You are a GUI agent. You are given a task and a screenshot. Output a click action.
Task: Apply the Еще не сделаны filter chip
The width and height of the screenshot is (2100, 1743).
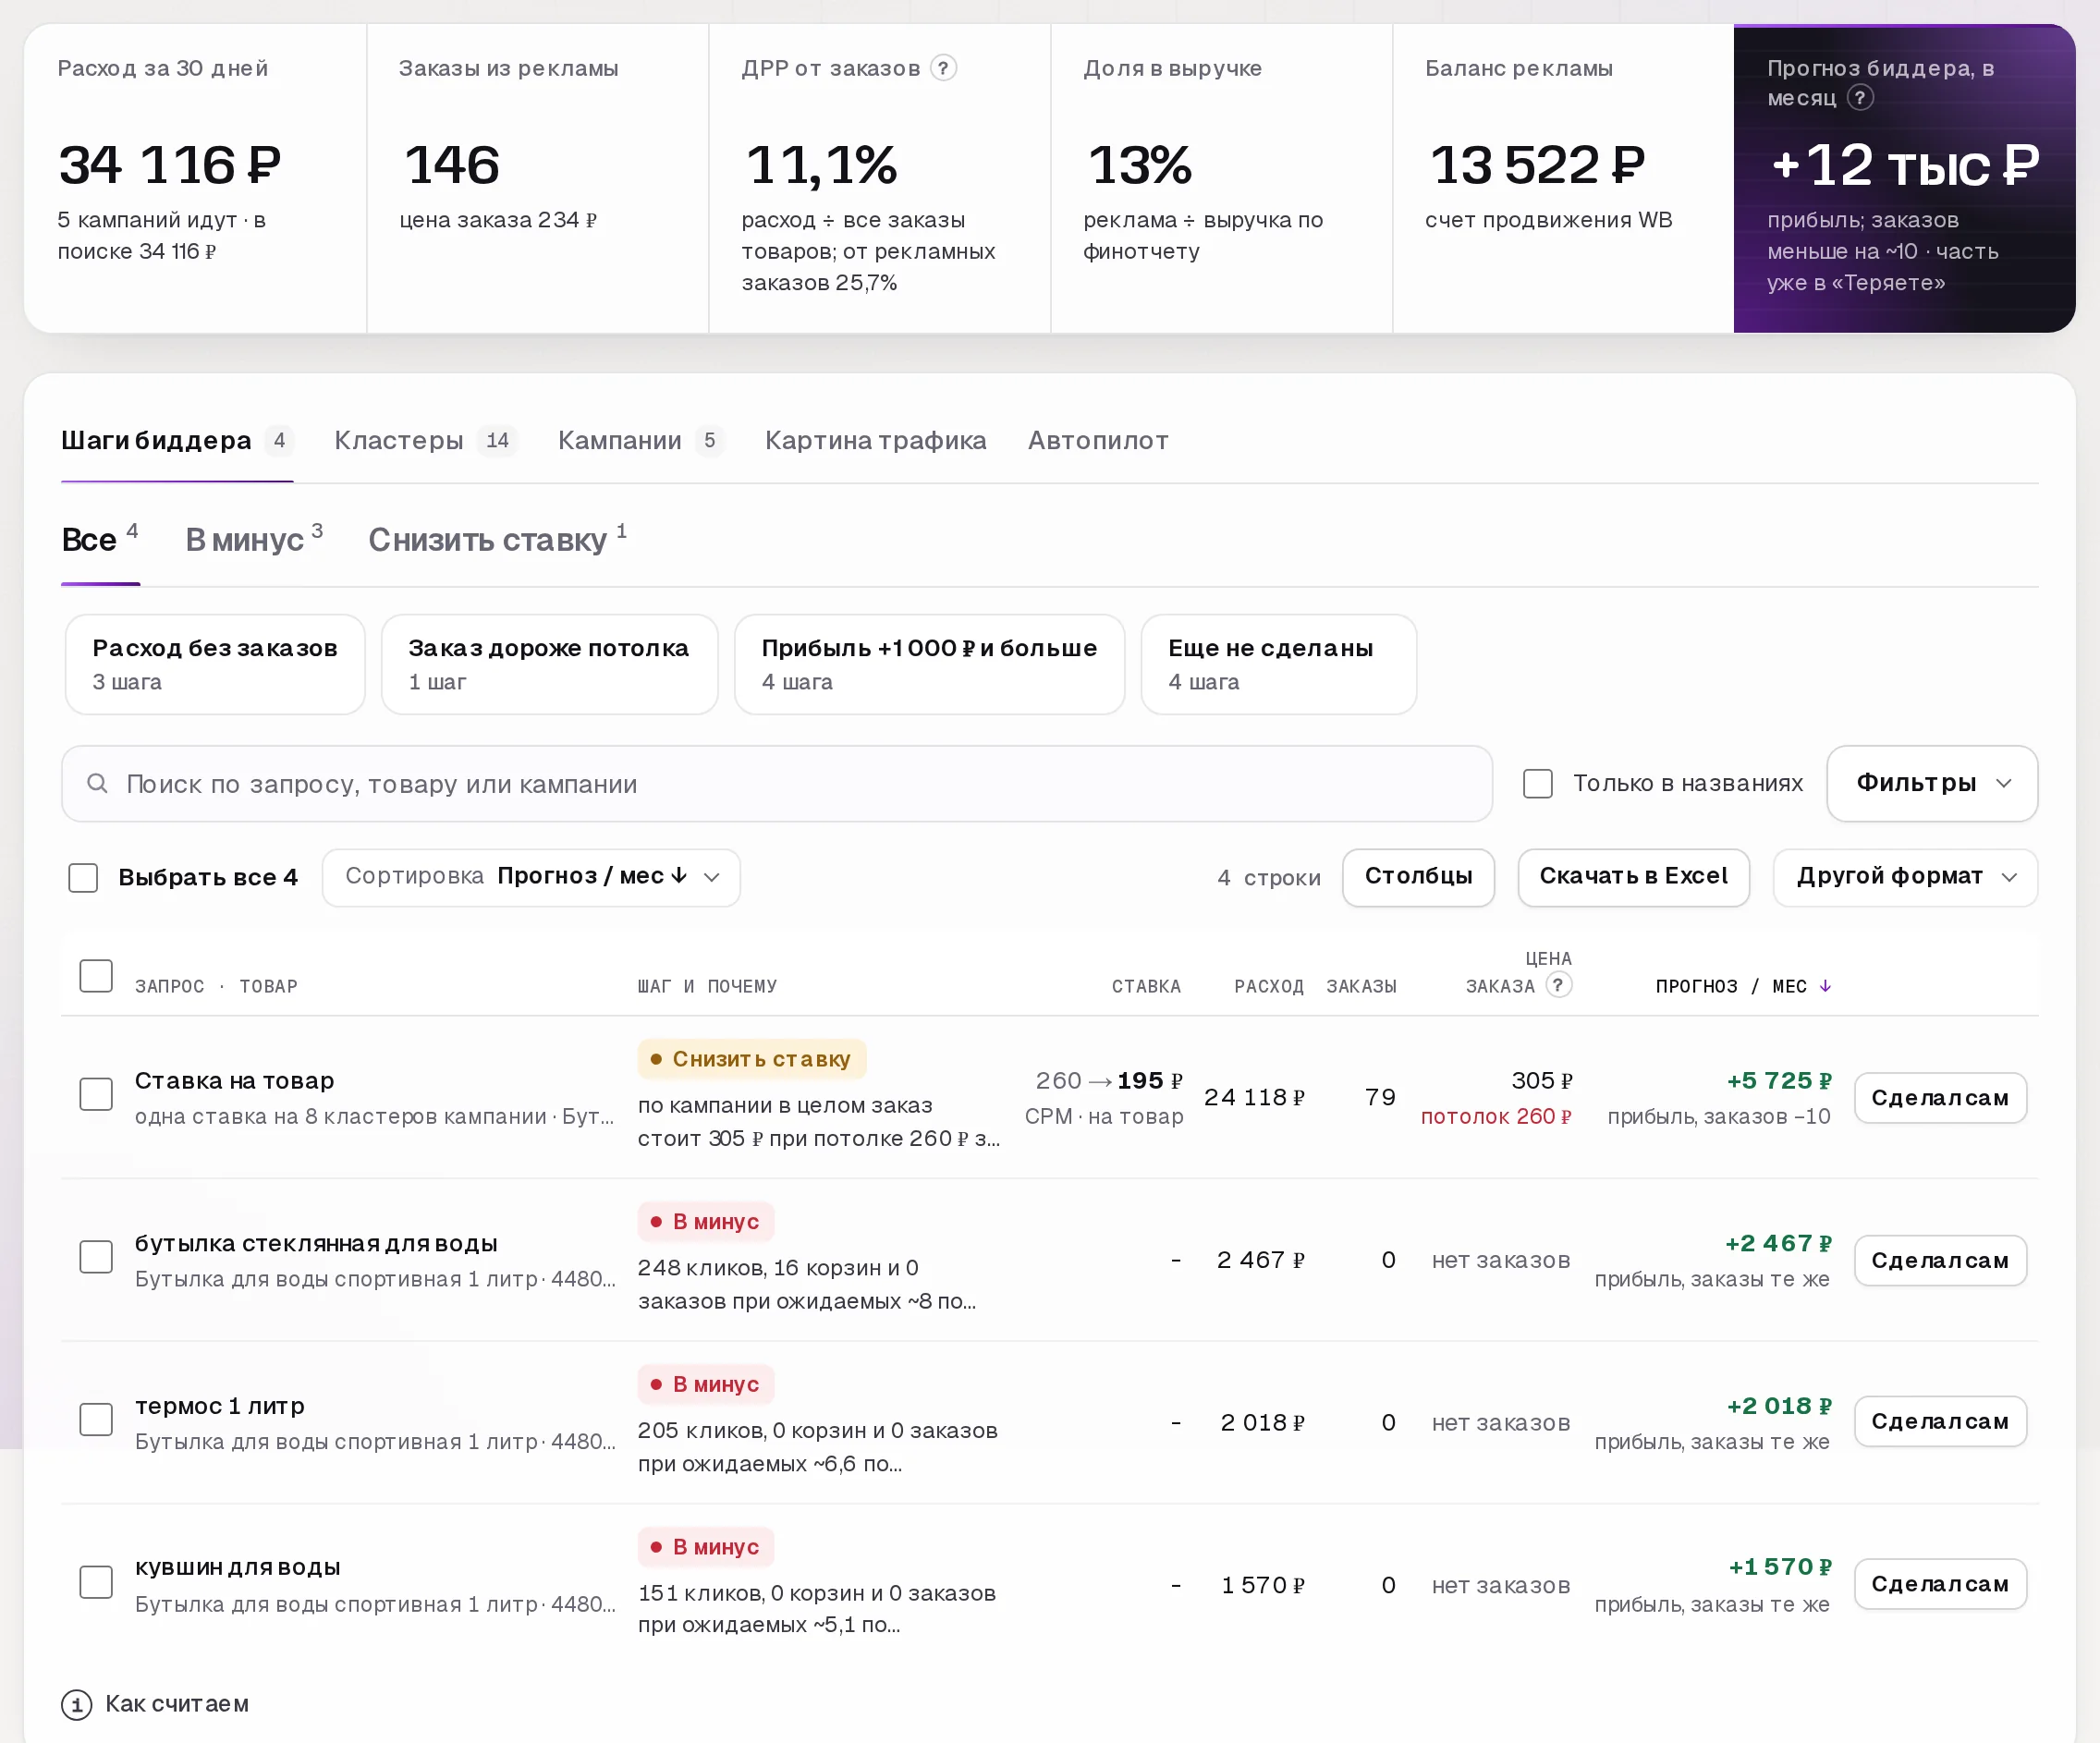[1278, 665]
